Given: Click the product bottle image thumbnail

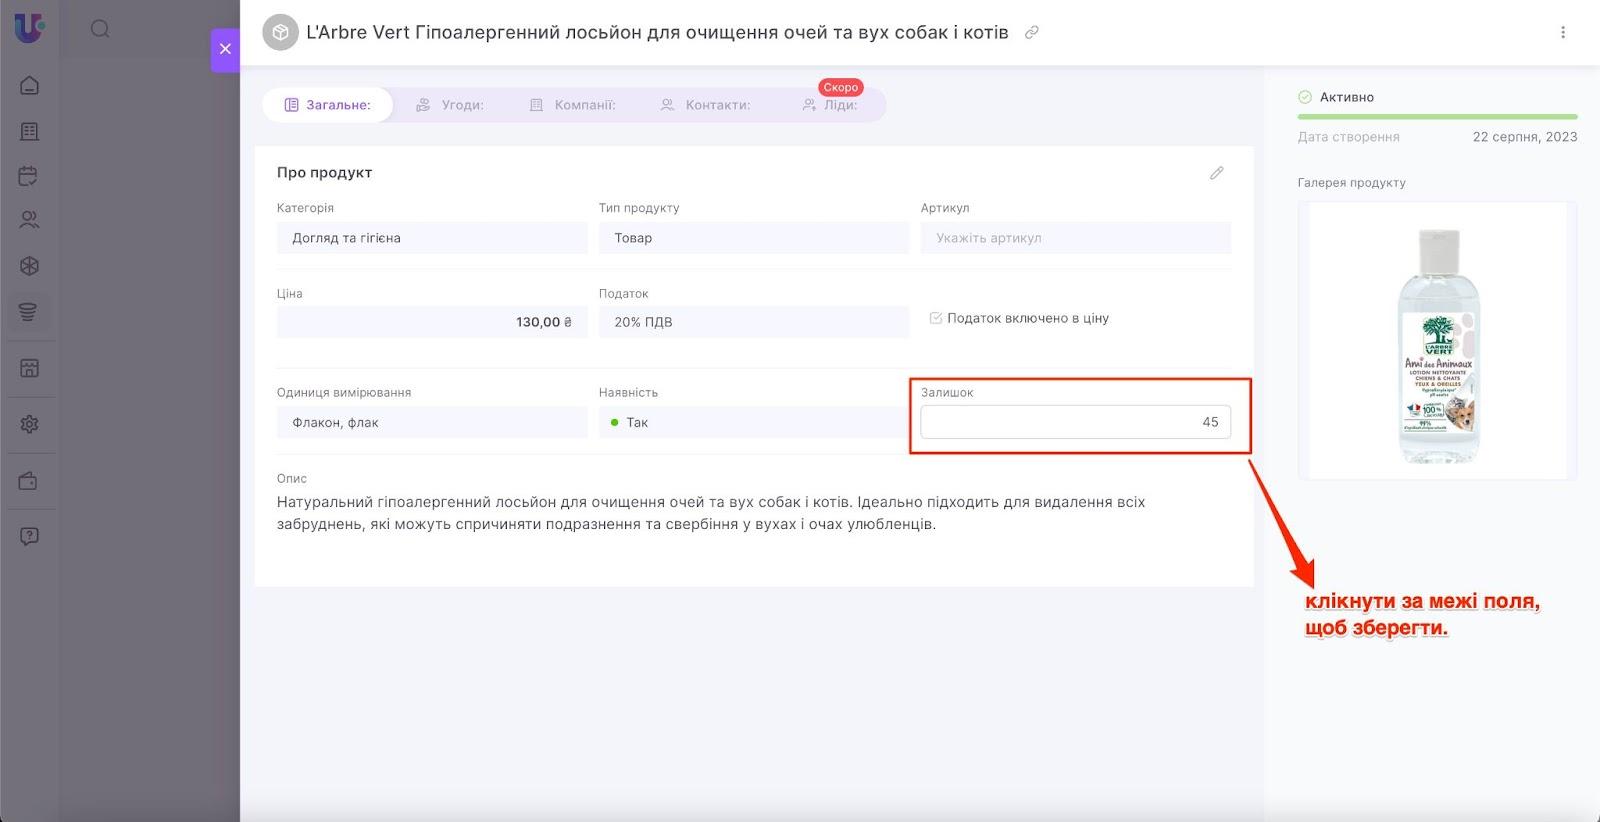Looking at the screenshot, I should pyautogui.click(x=1437, y=341).
